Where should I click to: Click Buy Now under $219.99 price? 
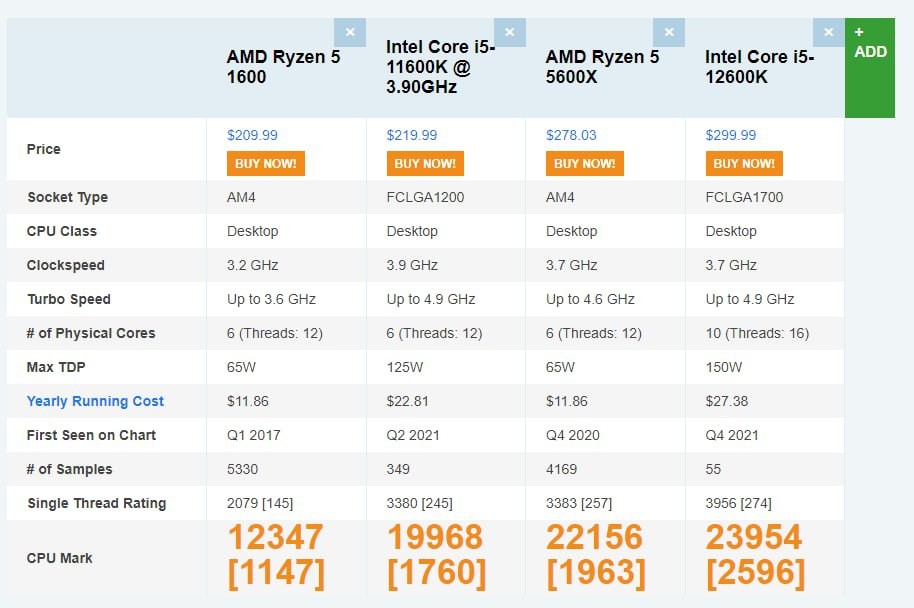425,164
